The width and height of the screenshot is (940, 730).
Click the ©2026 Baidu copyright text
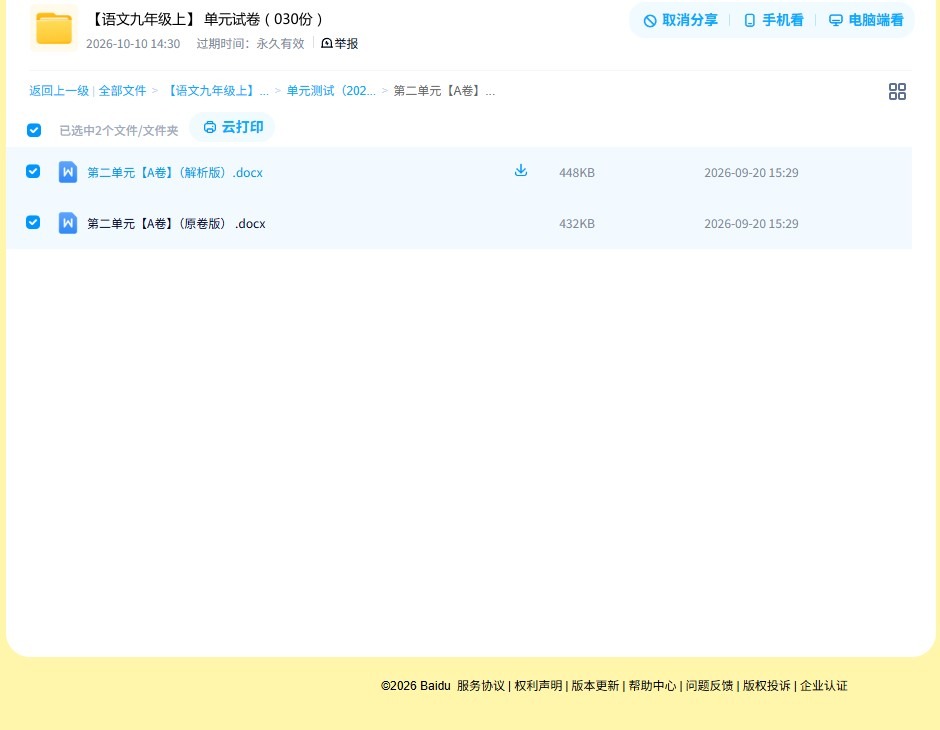(x=415, y=686)
